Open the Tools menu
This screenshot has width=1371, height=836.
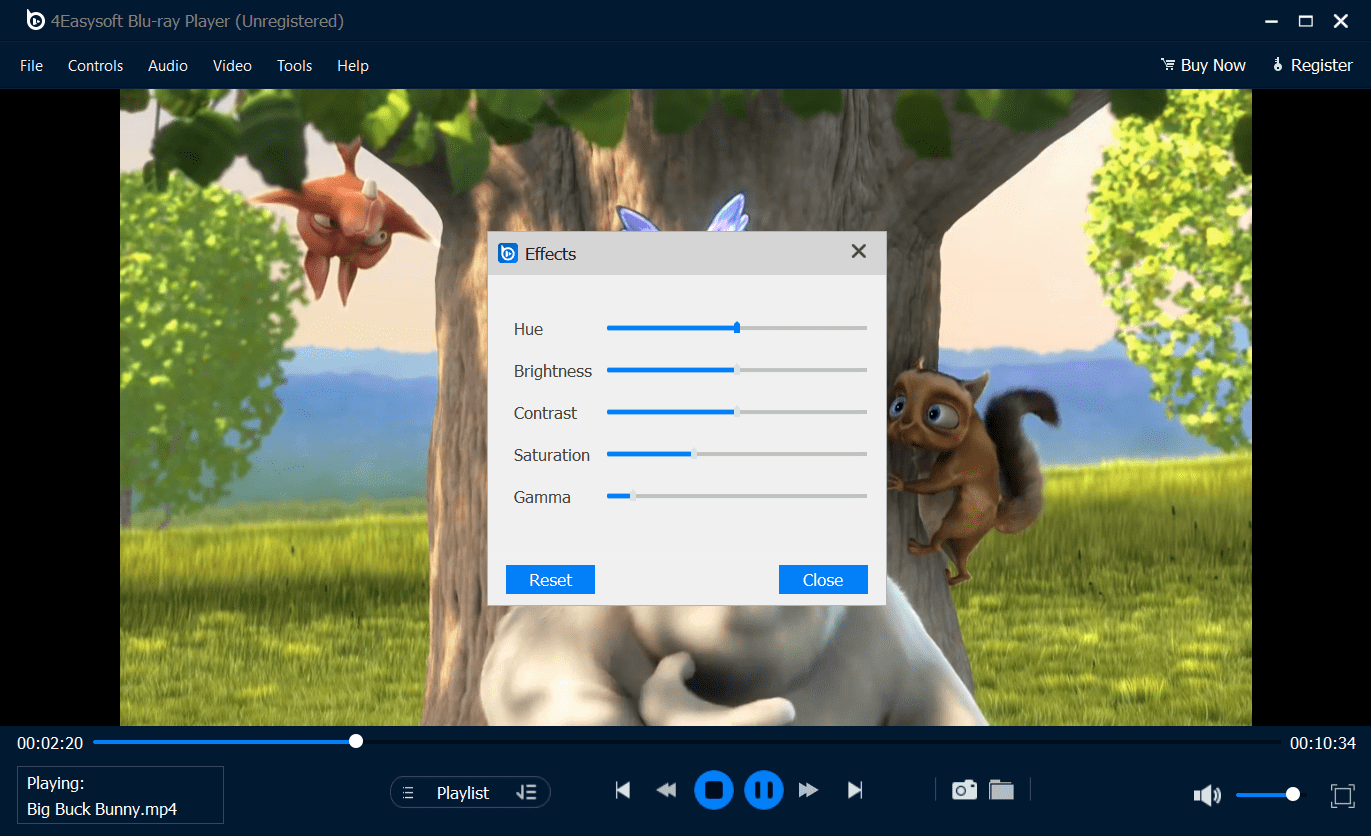295,66
